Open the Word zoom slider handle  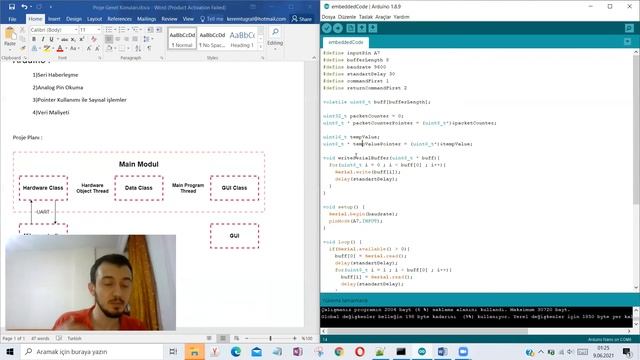tap(270, 338)
